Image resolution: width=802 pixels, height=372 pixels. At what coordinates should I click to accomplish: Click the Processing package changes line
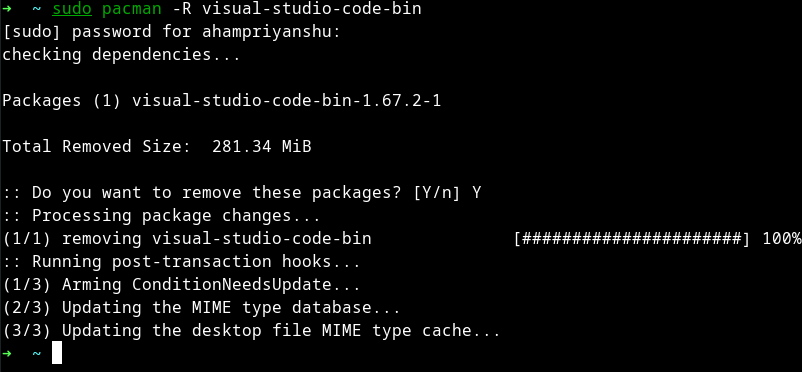(x=162, y=216)
